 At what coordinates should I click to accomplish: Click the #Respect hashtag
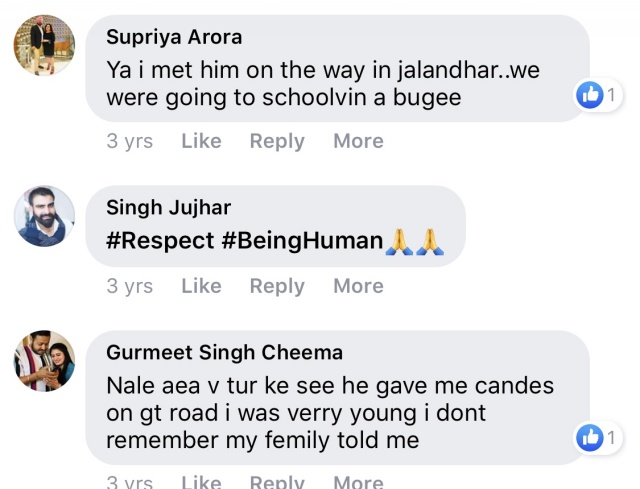[160, 240]
